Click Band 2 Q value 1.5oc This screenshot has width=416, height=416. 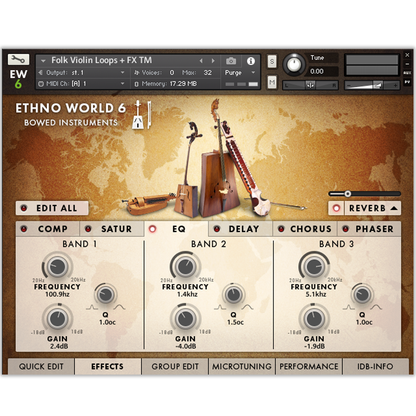235,322
